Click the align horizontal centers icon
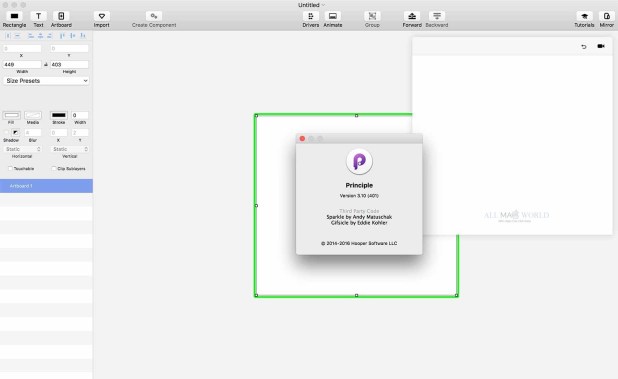The width and height of the screenshot is (618, 379). tap(40, 36)
